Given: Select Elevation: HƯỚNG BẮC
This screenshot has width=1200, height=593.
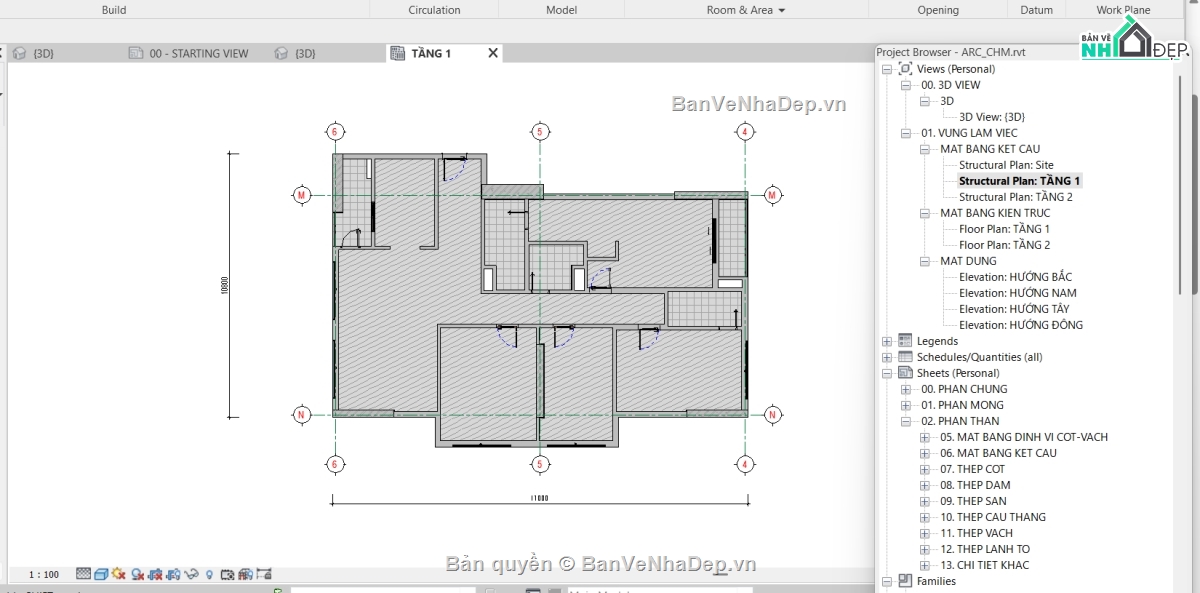Looking at the screenshot, I should pos(1015,277).
